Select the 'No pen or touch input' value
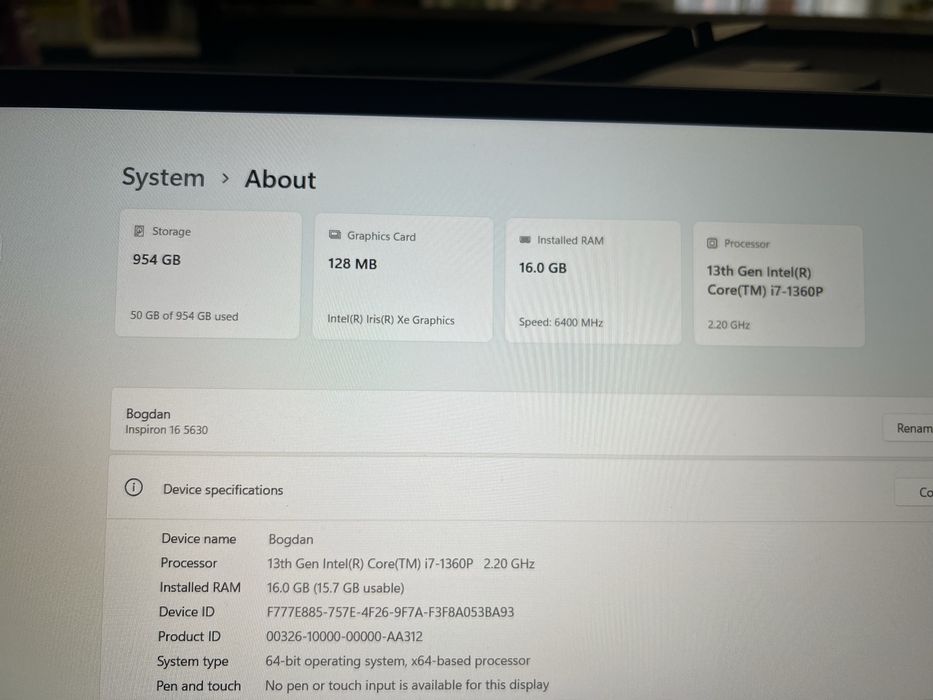Viewport: 933px width, 700px height. point(407,685)
